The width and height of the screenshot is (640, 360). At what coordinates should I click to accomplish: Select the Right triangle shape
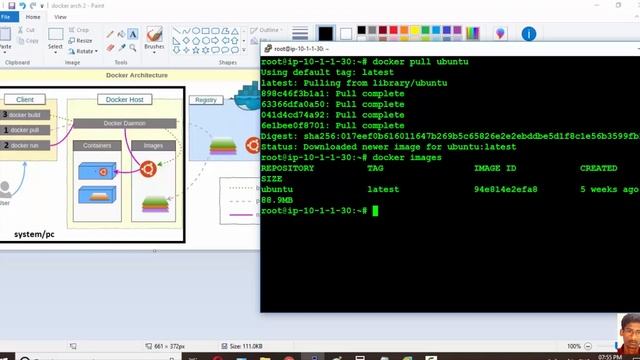[x=177, y=41]
